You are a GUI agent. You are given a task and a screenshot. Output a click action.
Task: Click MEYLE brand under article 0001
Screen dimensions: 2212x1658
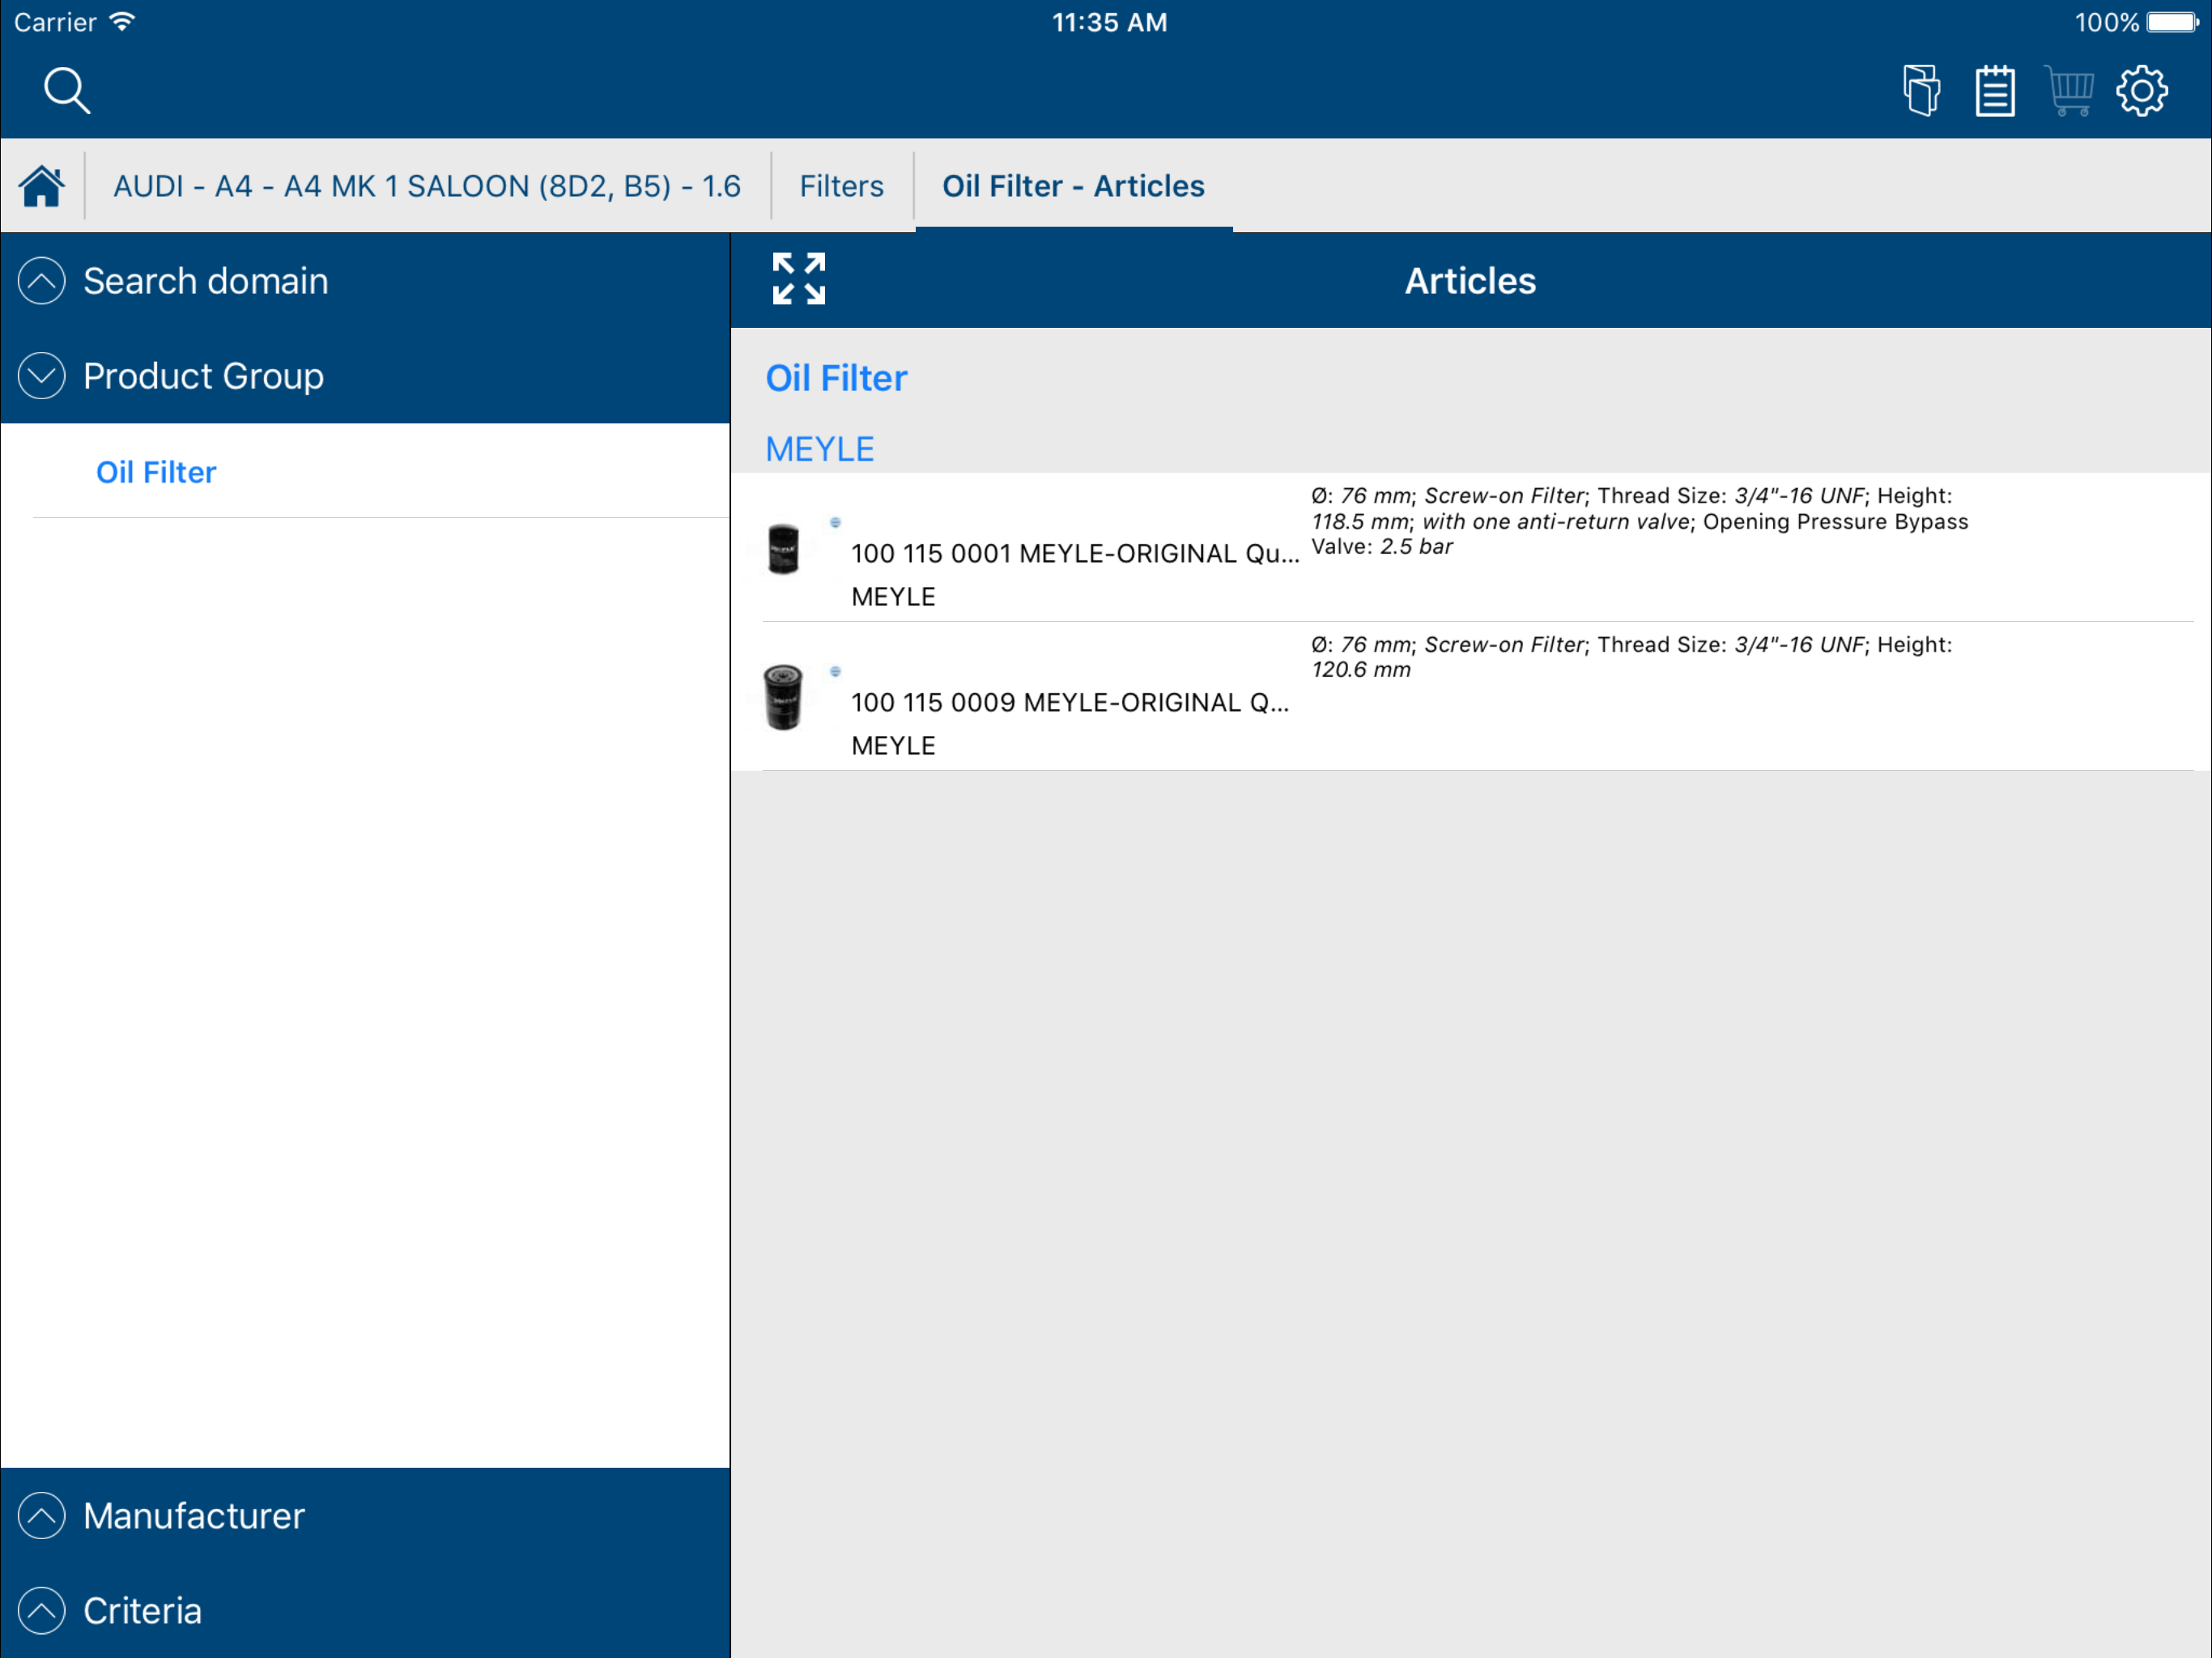(x=893, y=597)
